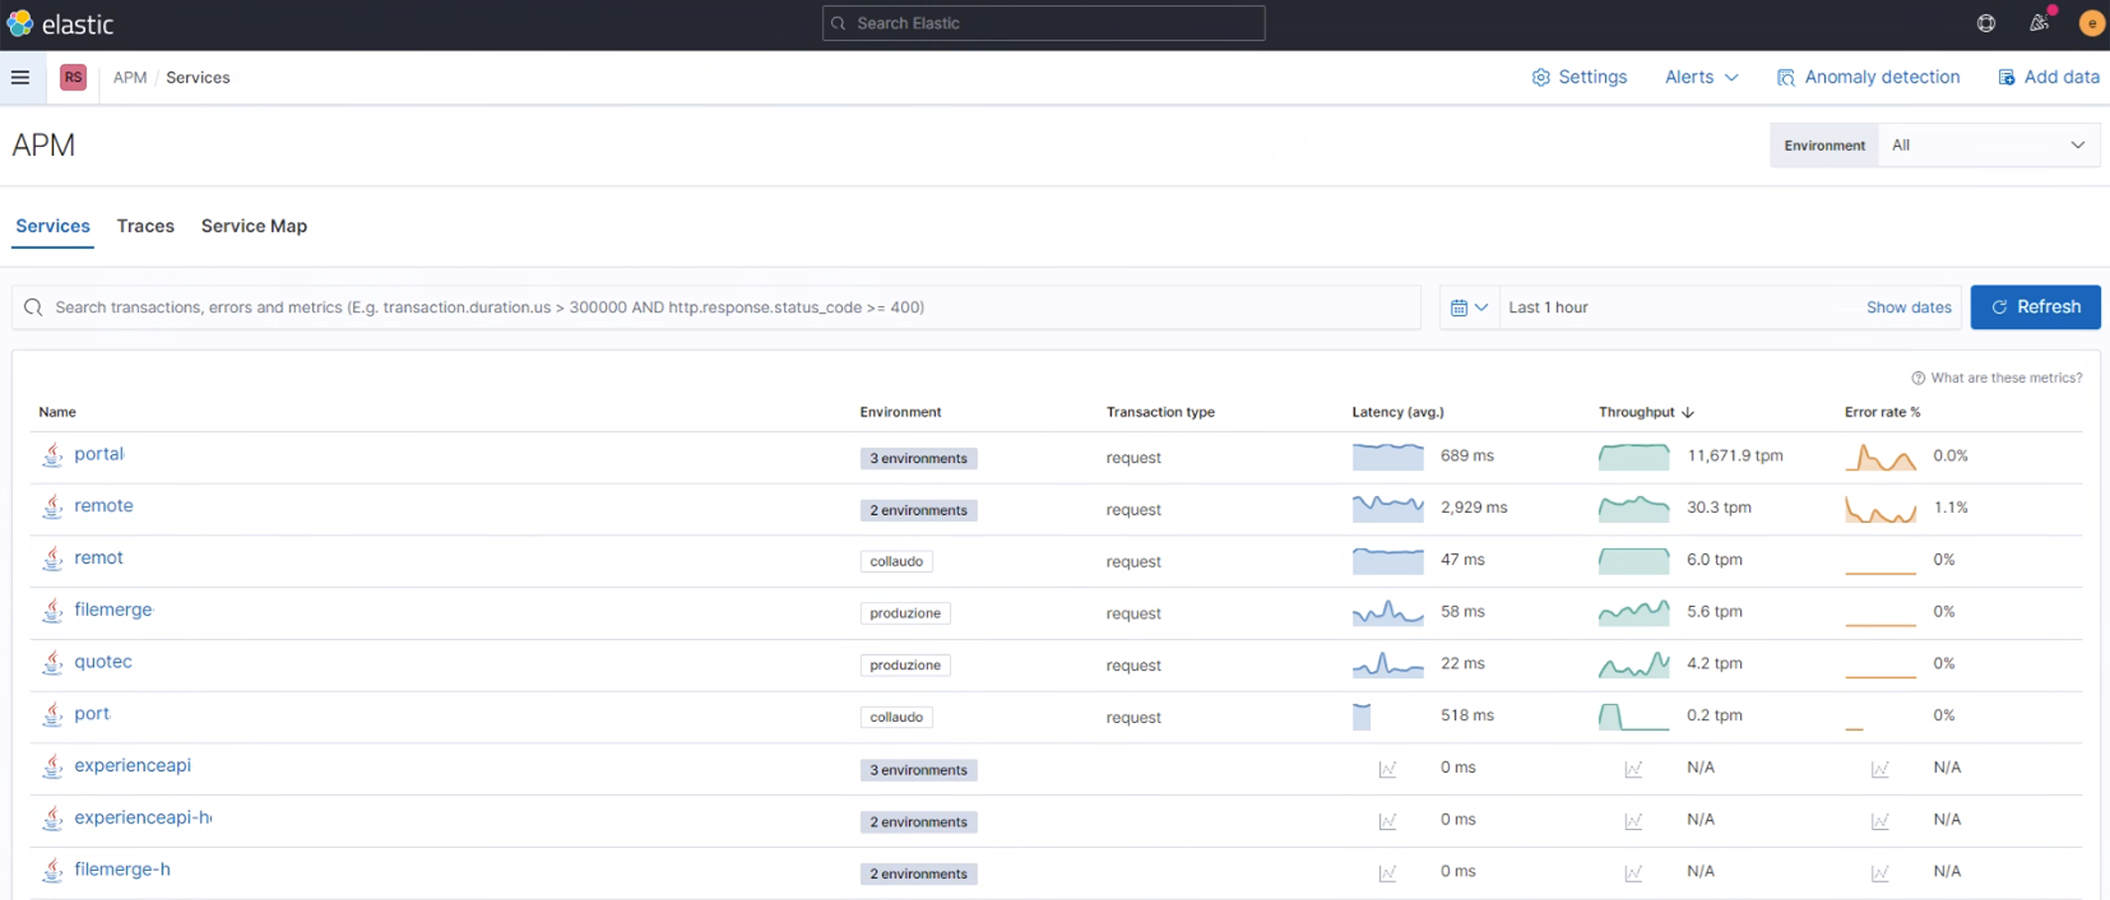Open the portal service

click(99, 454)
